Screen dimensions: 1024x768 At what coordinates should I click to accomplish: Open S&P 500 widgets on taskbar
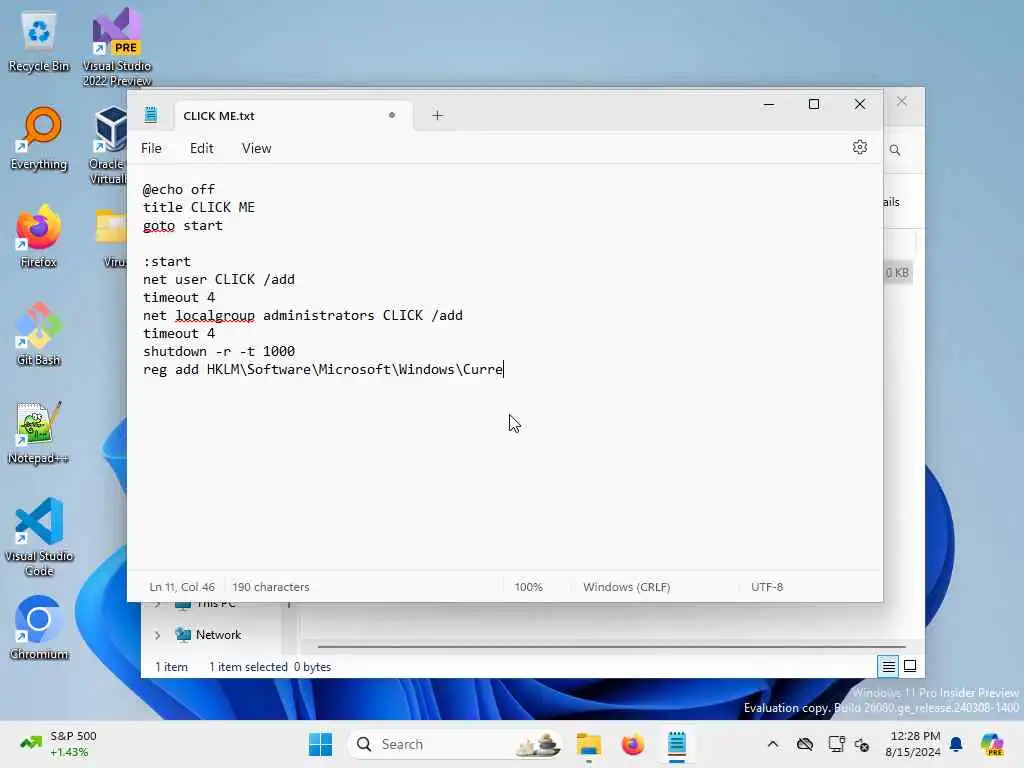coord(59,744)
